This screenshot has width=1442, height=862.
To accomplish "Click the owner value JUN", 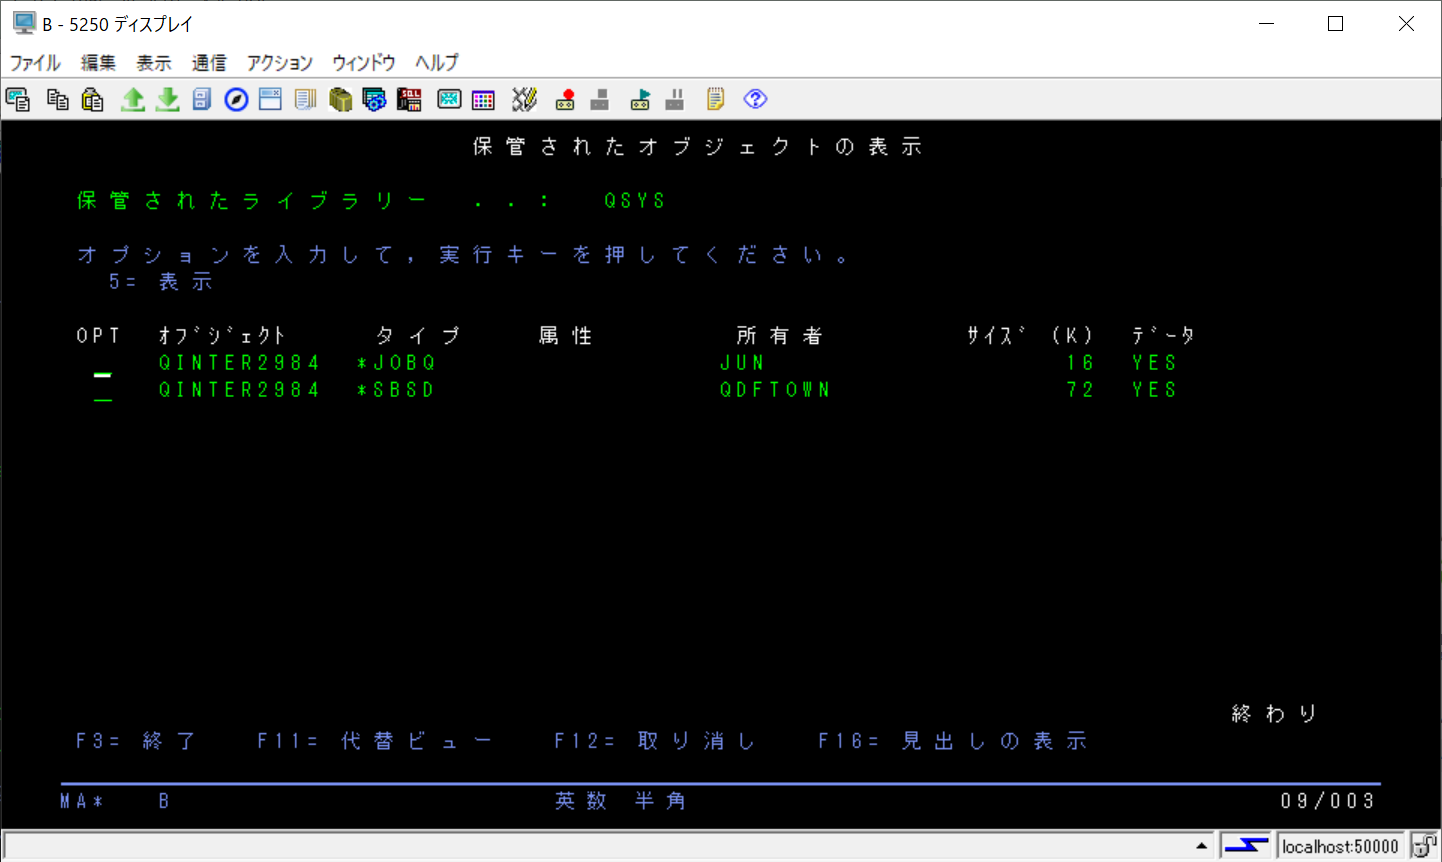I will pyautogui.click(x=742, y=363).
